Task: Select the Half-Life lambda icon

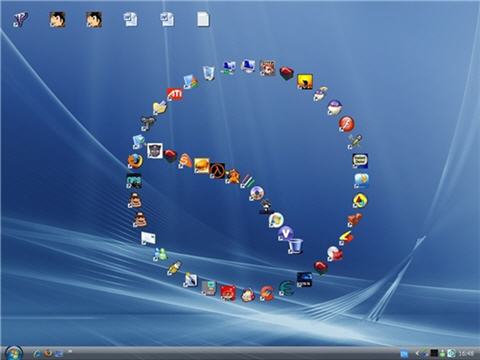Action: (218, 171)
